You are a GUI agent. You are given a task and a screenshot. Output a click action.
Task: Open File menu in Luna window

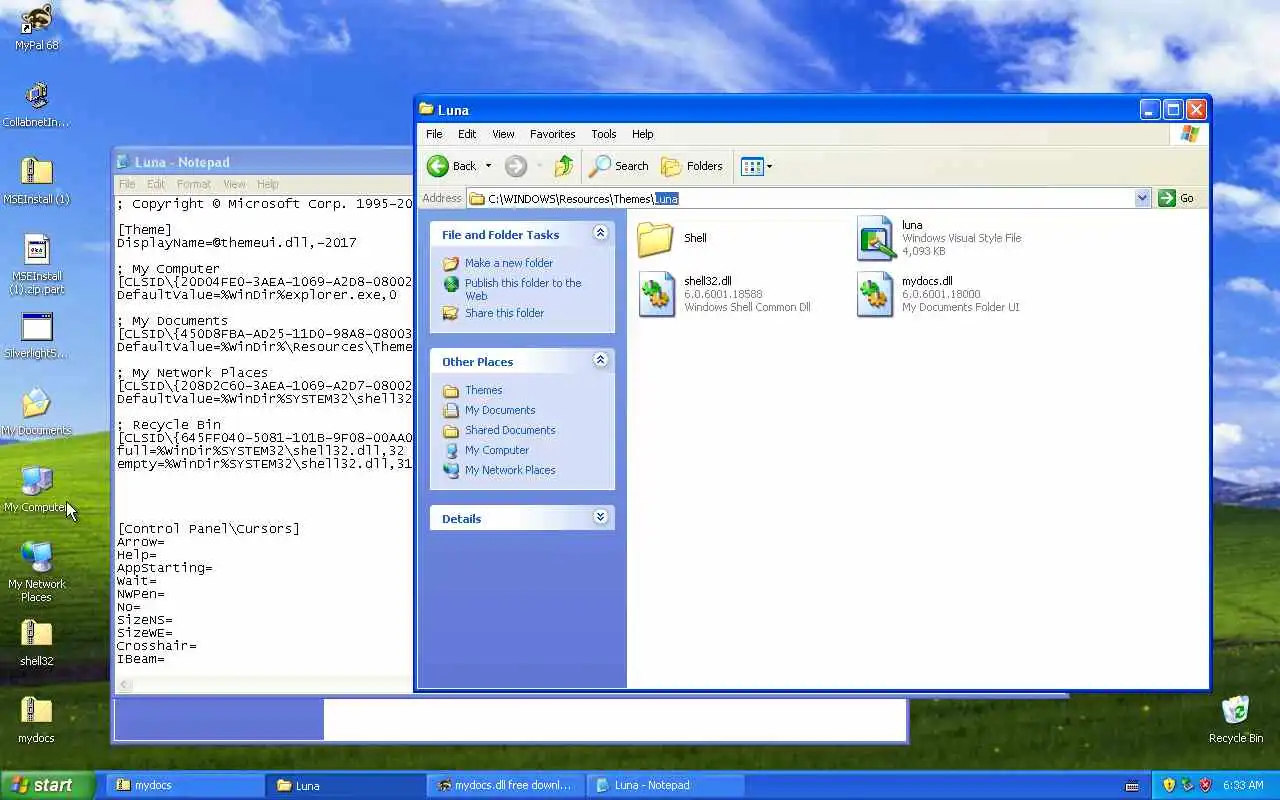click(x=434, y=134)
